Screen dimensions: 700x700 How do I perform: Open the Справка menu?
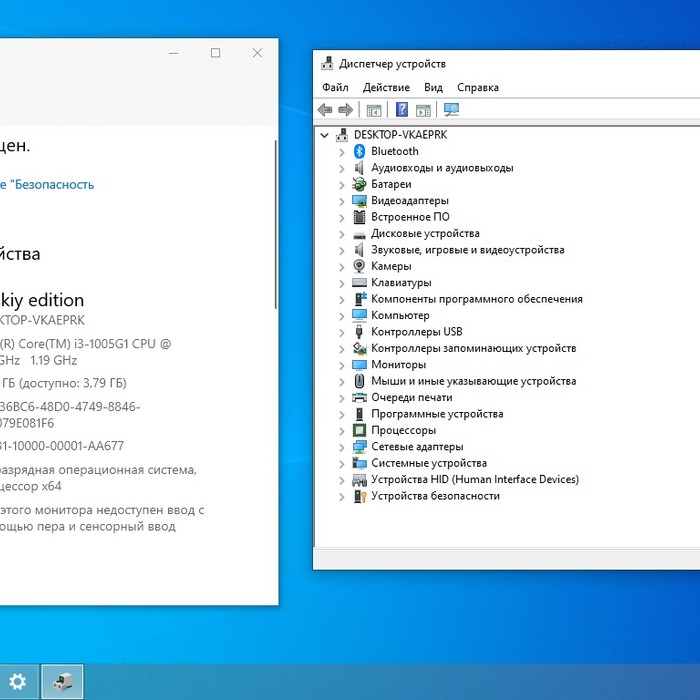[x=477, y=88]
